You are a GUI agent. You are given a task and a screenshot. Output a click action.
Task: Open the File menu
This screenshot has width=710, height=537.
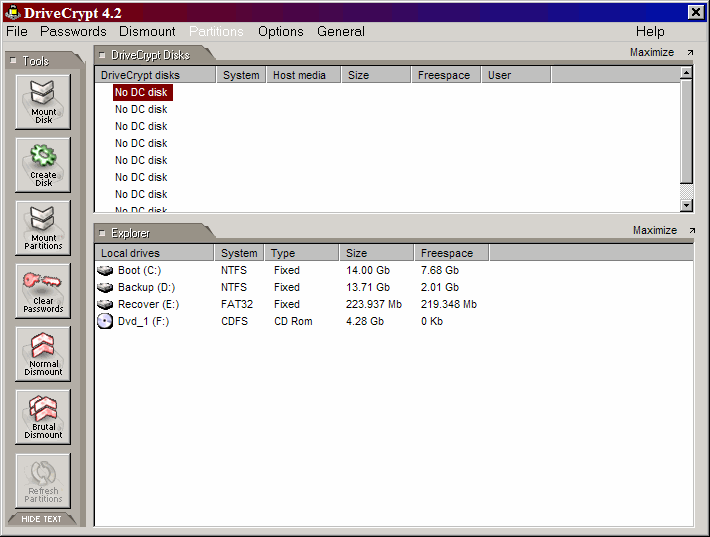[17, 31]
